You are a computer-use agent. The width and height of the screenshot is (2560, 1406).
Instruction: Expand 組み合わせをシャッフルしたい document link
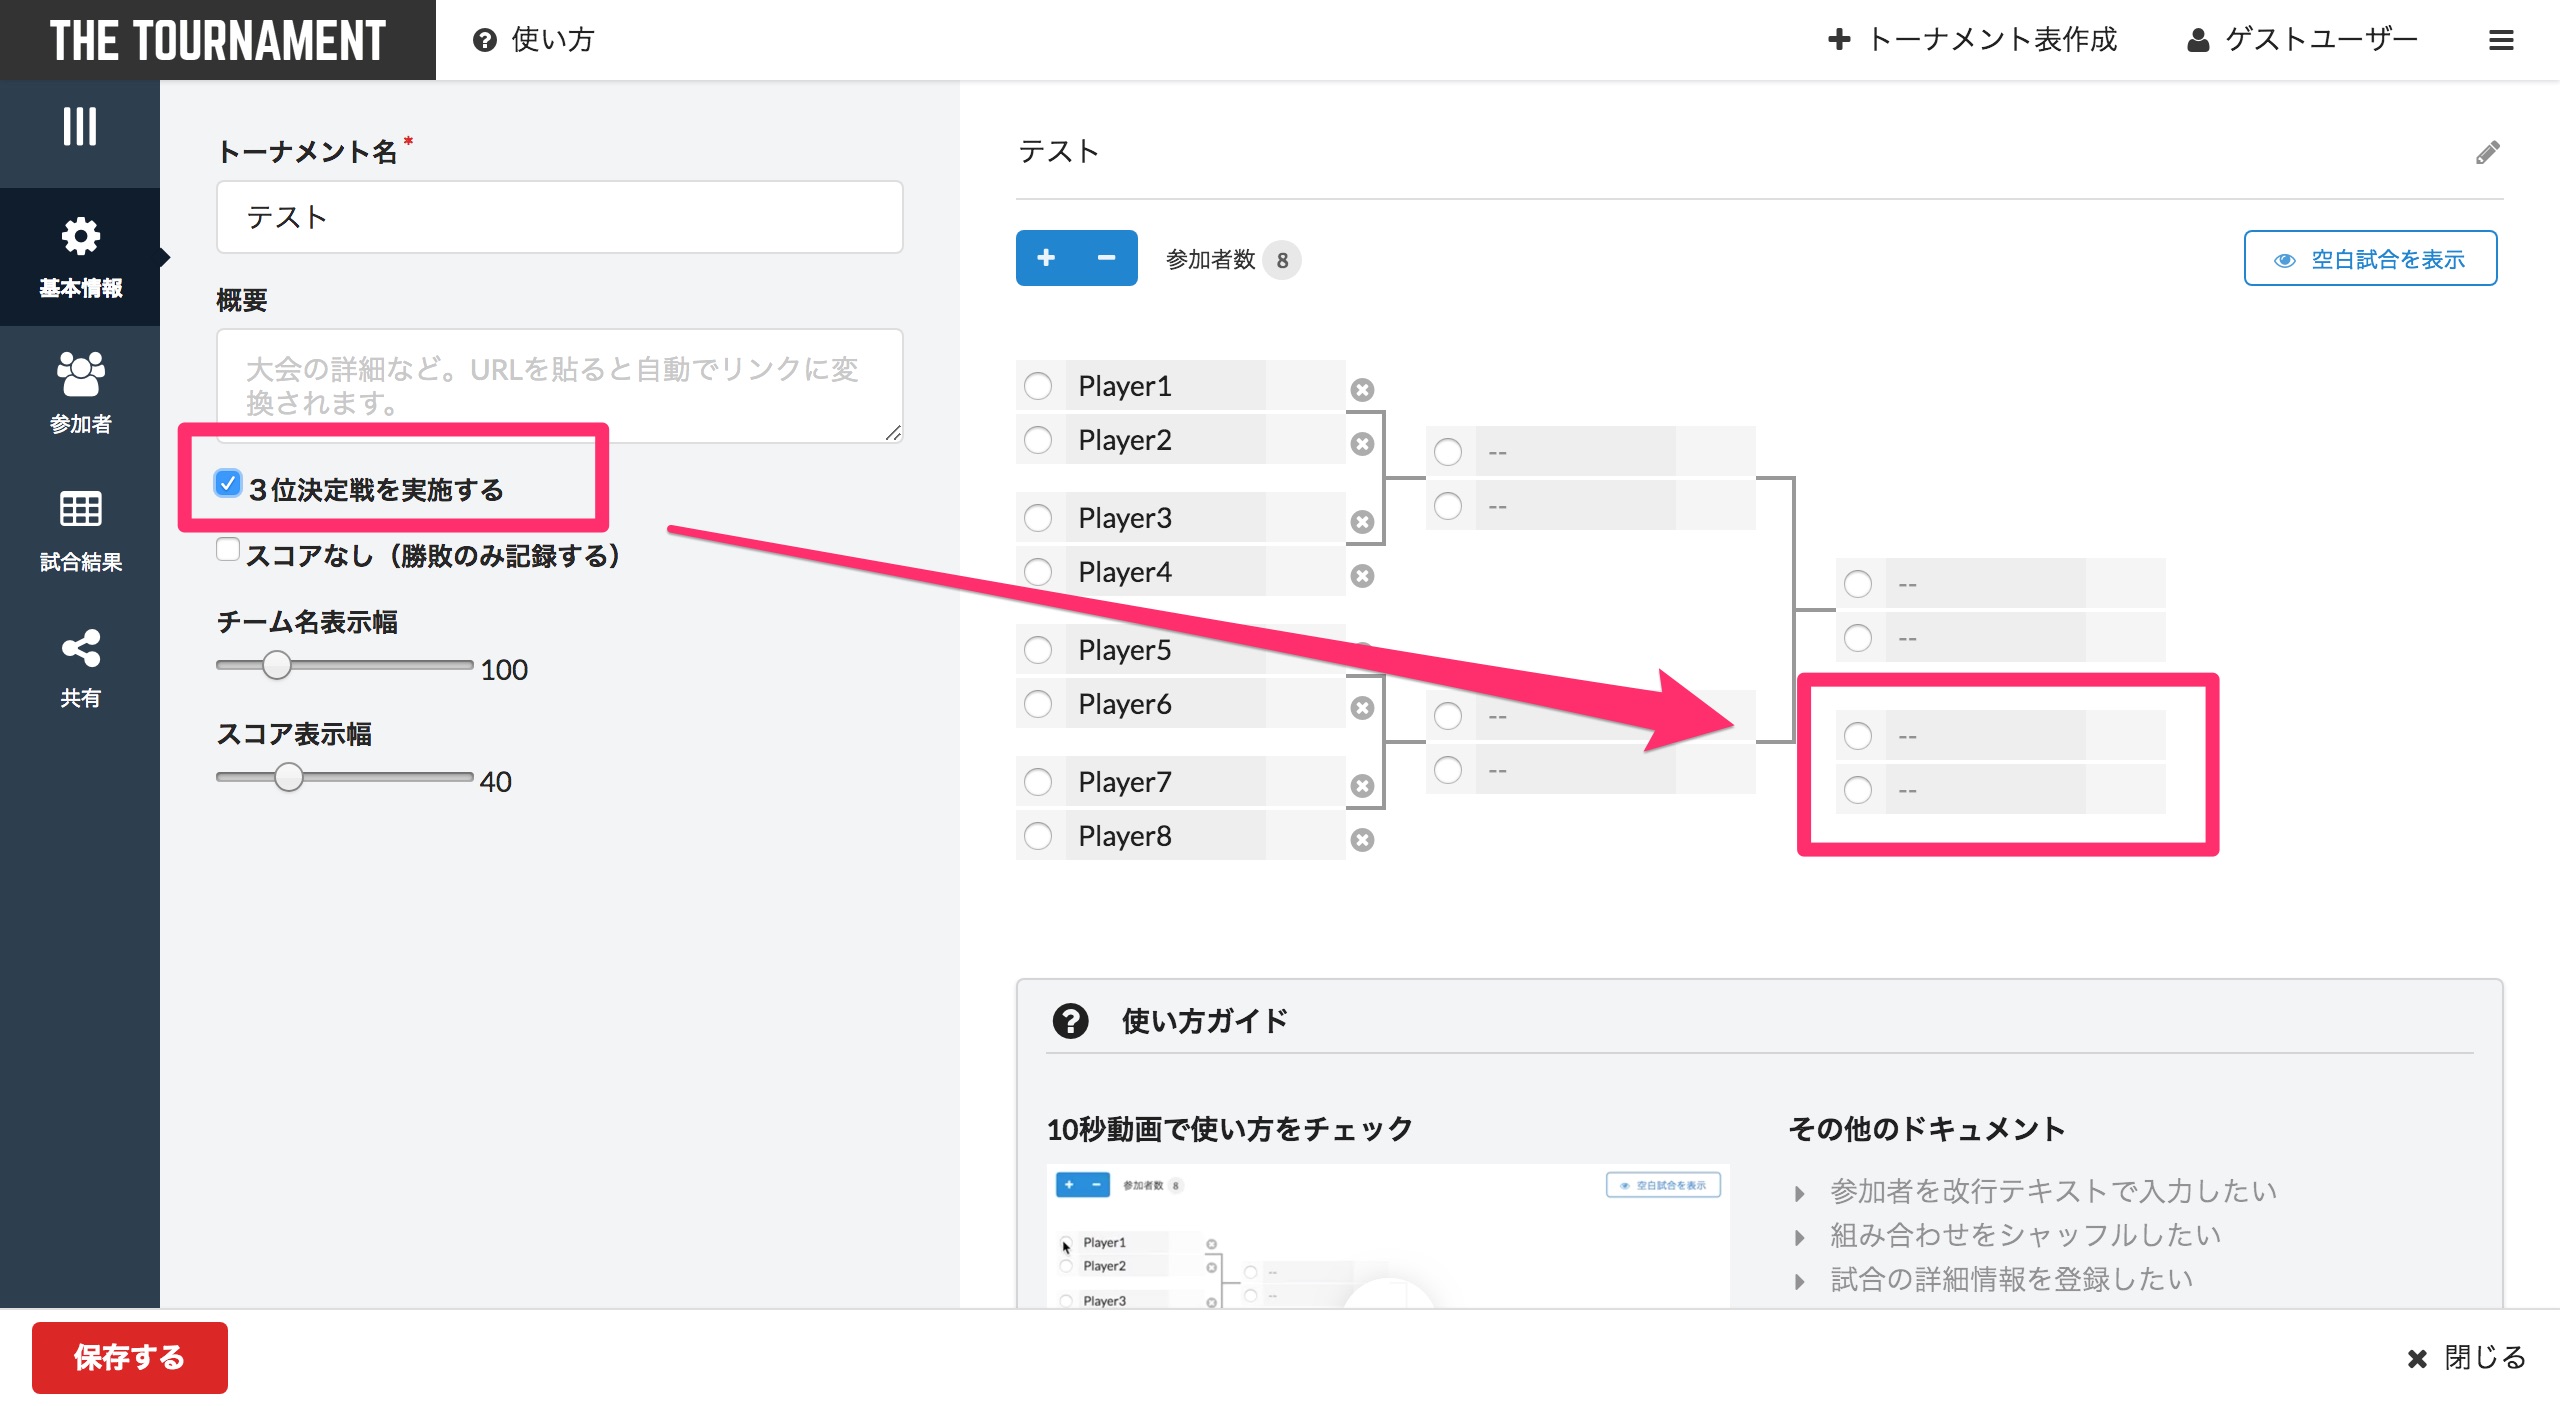[x=2025, y=1235]
